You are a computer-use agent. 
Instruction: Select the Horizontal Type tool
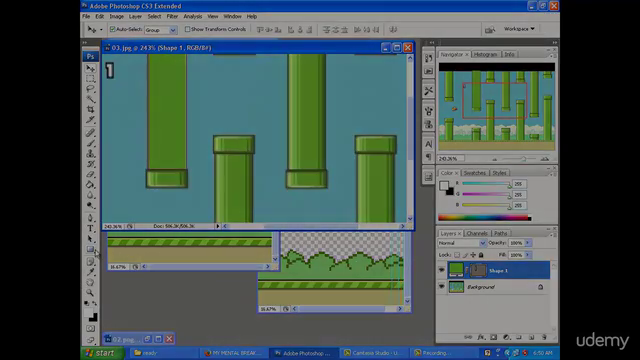[x=91, y=228]
